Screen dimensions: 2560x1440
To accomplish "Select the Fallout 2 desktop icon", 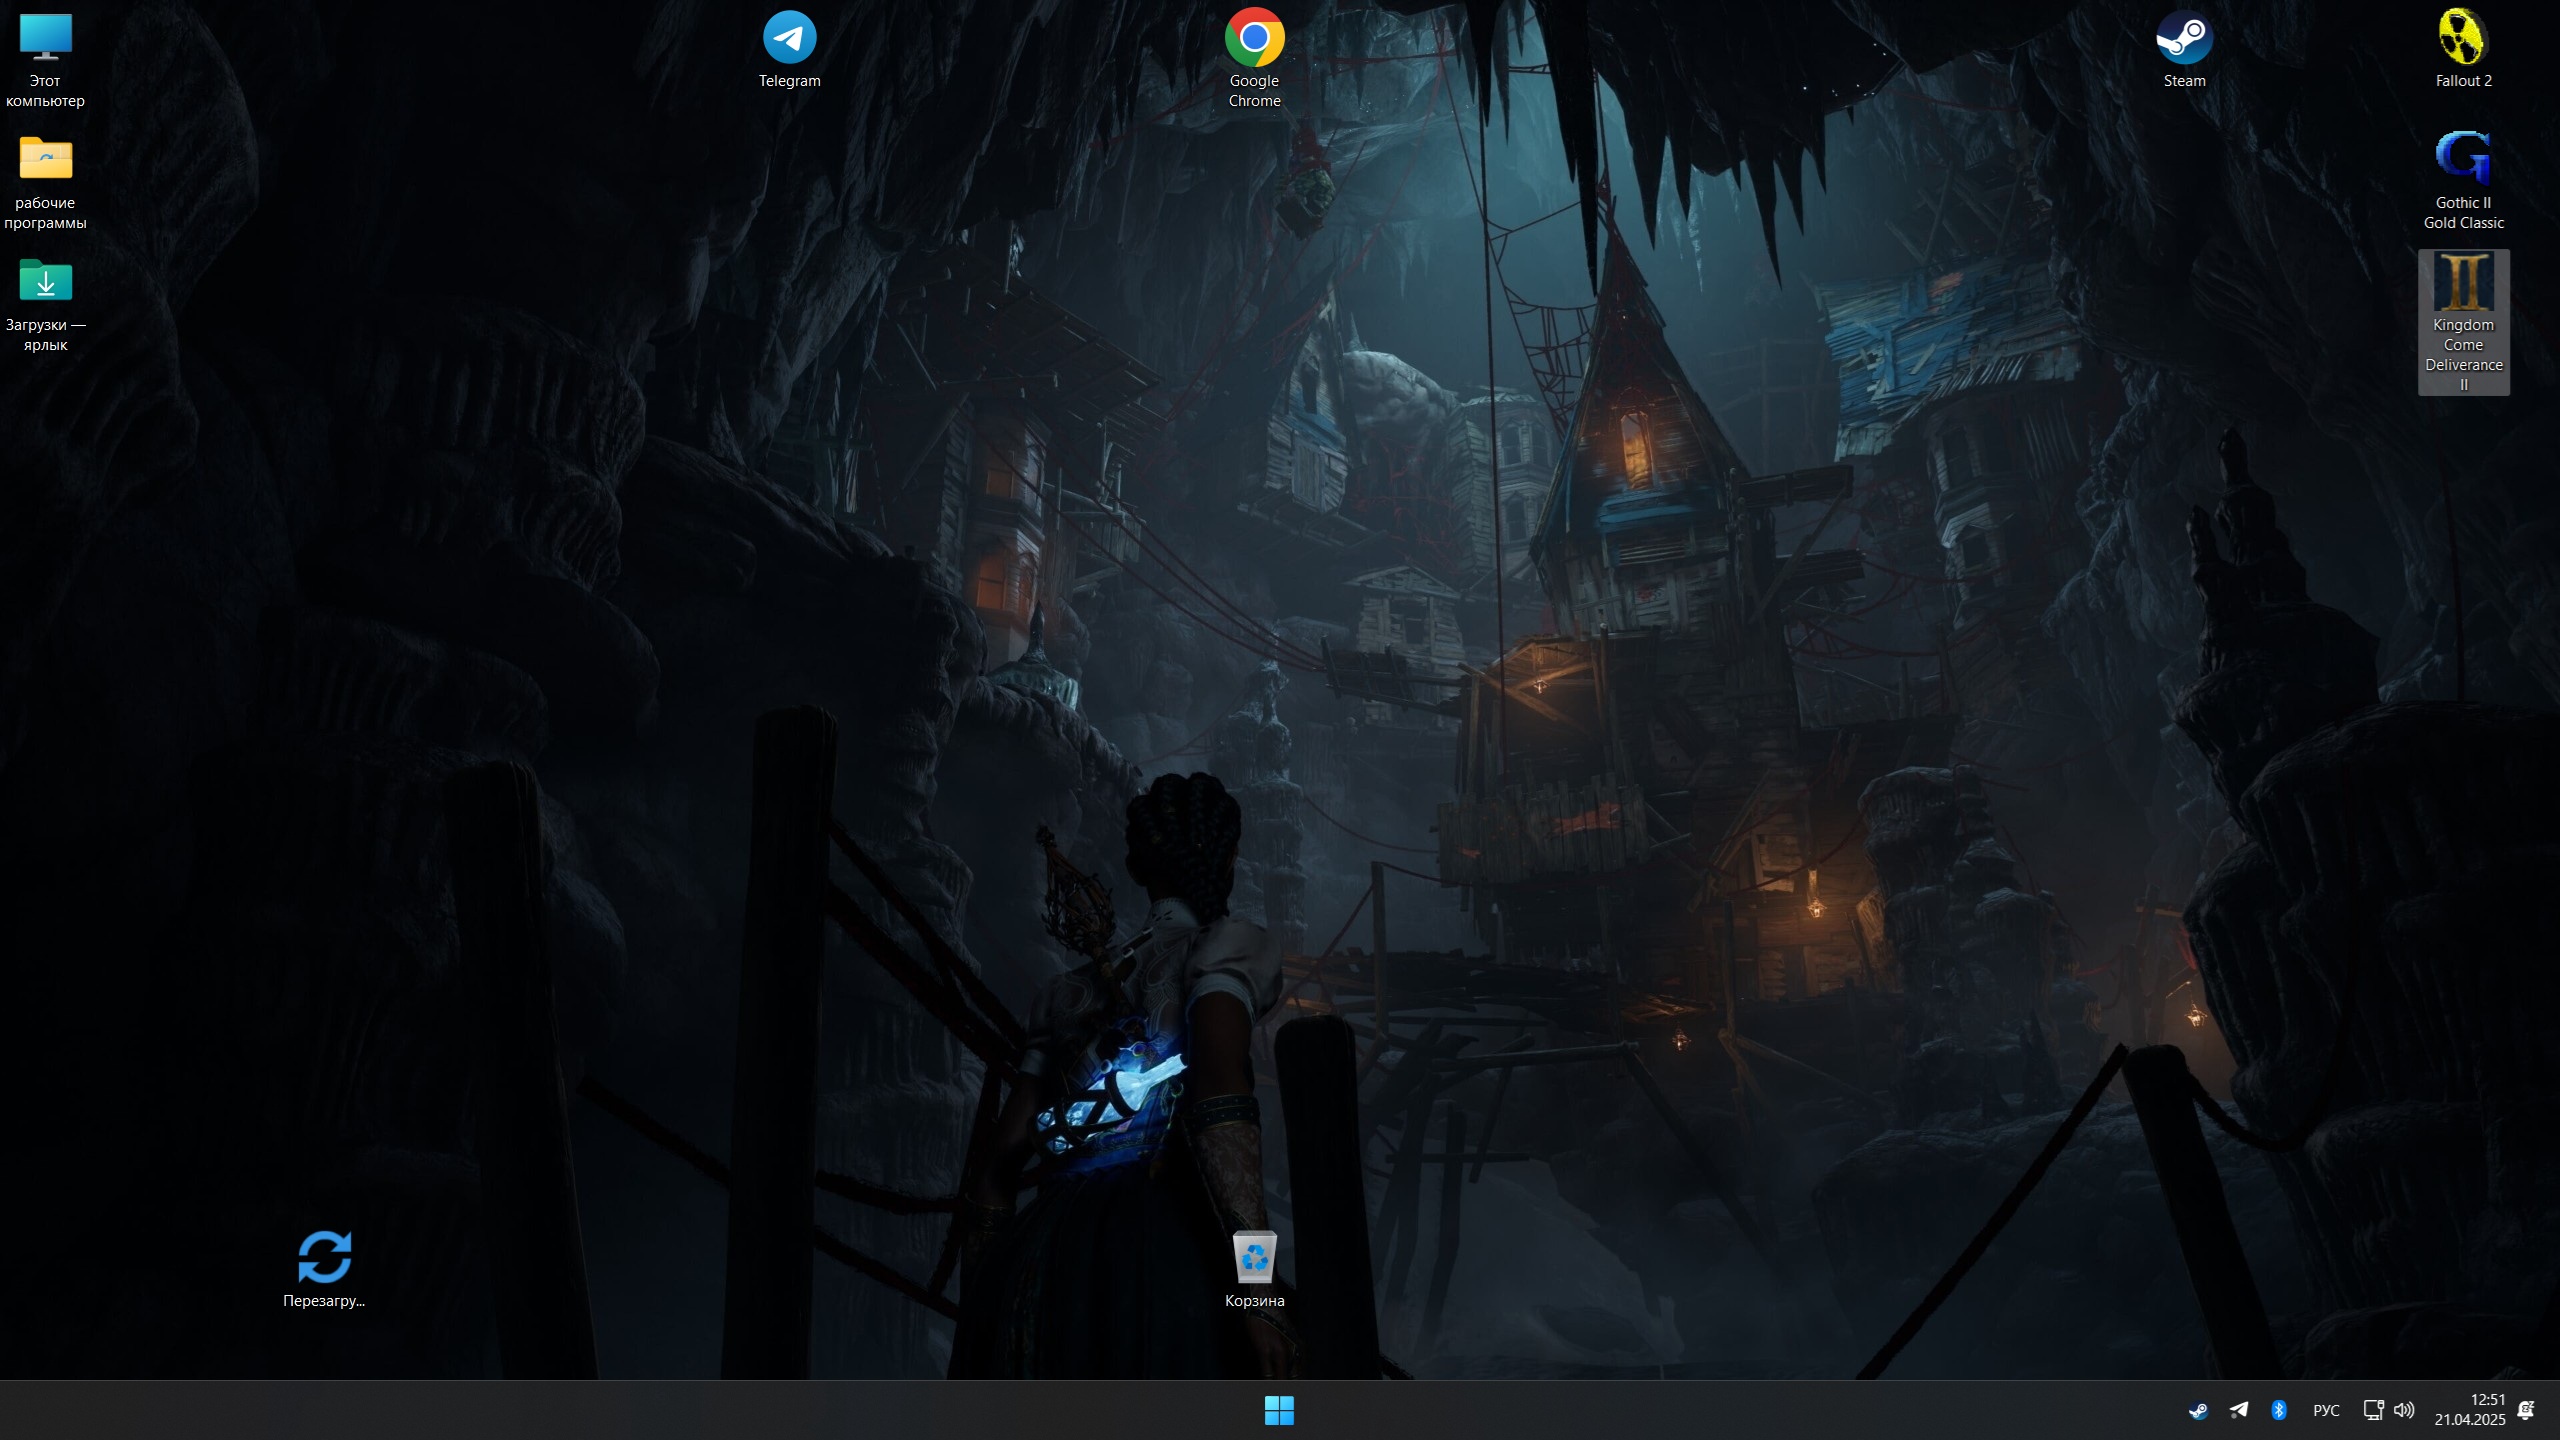I will tap(2463, 38).
